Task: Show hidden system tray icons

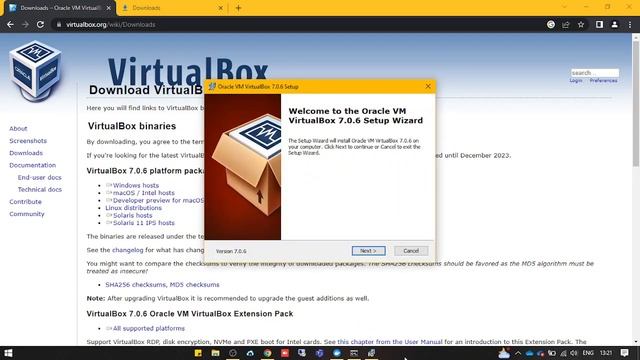Action: tap(518, 353)
